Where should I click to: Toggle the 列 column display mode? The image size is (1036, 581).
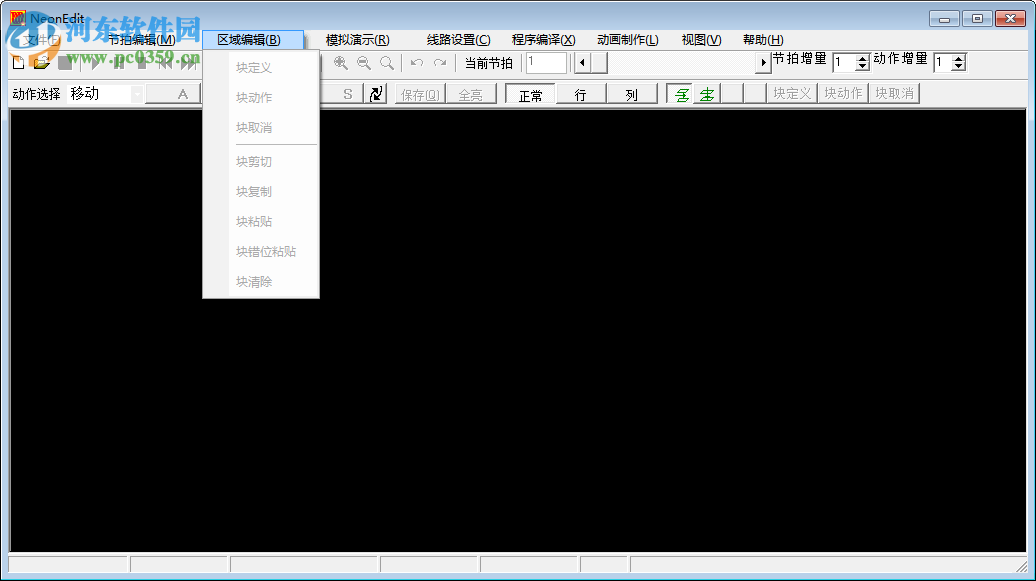tap(633, 93)
